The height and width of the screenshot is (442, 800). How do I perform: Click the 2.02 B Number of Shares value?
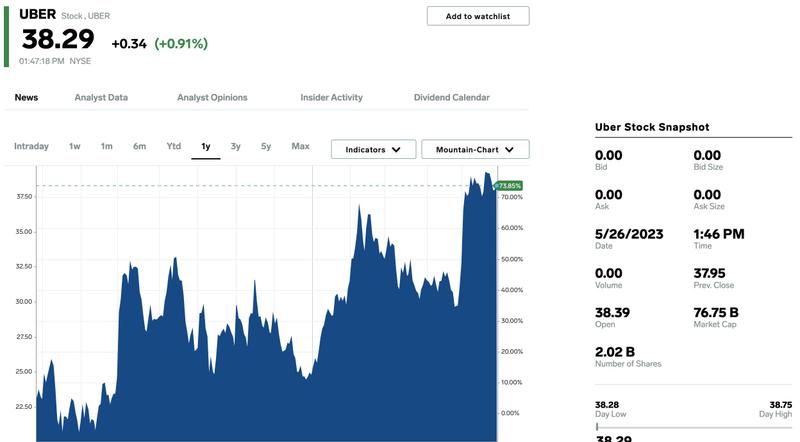(615, 352)
